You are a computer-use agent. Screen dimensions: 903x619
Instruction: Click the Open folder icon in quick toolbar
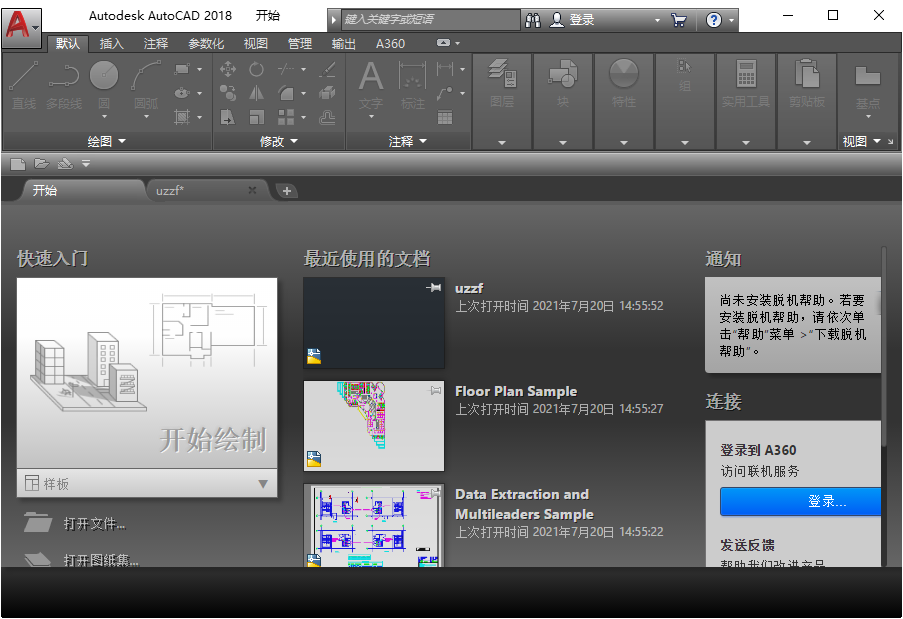click(x=41, y=164)
